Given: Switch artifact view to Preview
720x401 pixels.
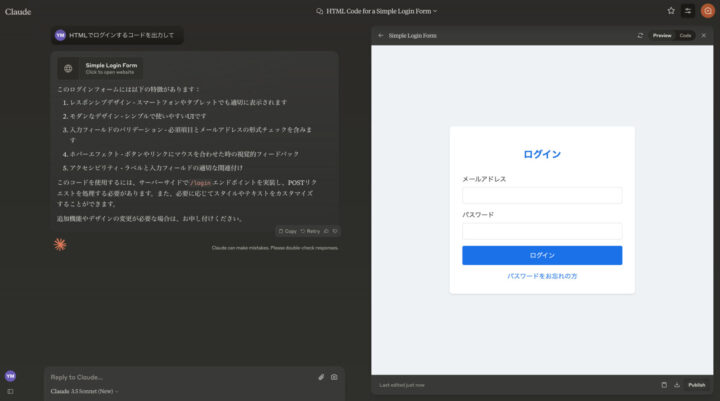Looking at the screenshot, I should pos(662,35).
